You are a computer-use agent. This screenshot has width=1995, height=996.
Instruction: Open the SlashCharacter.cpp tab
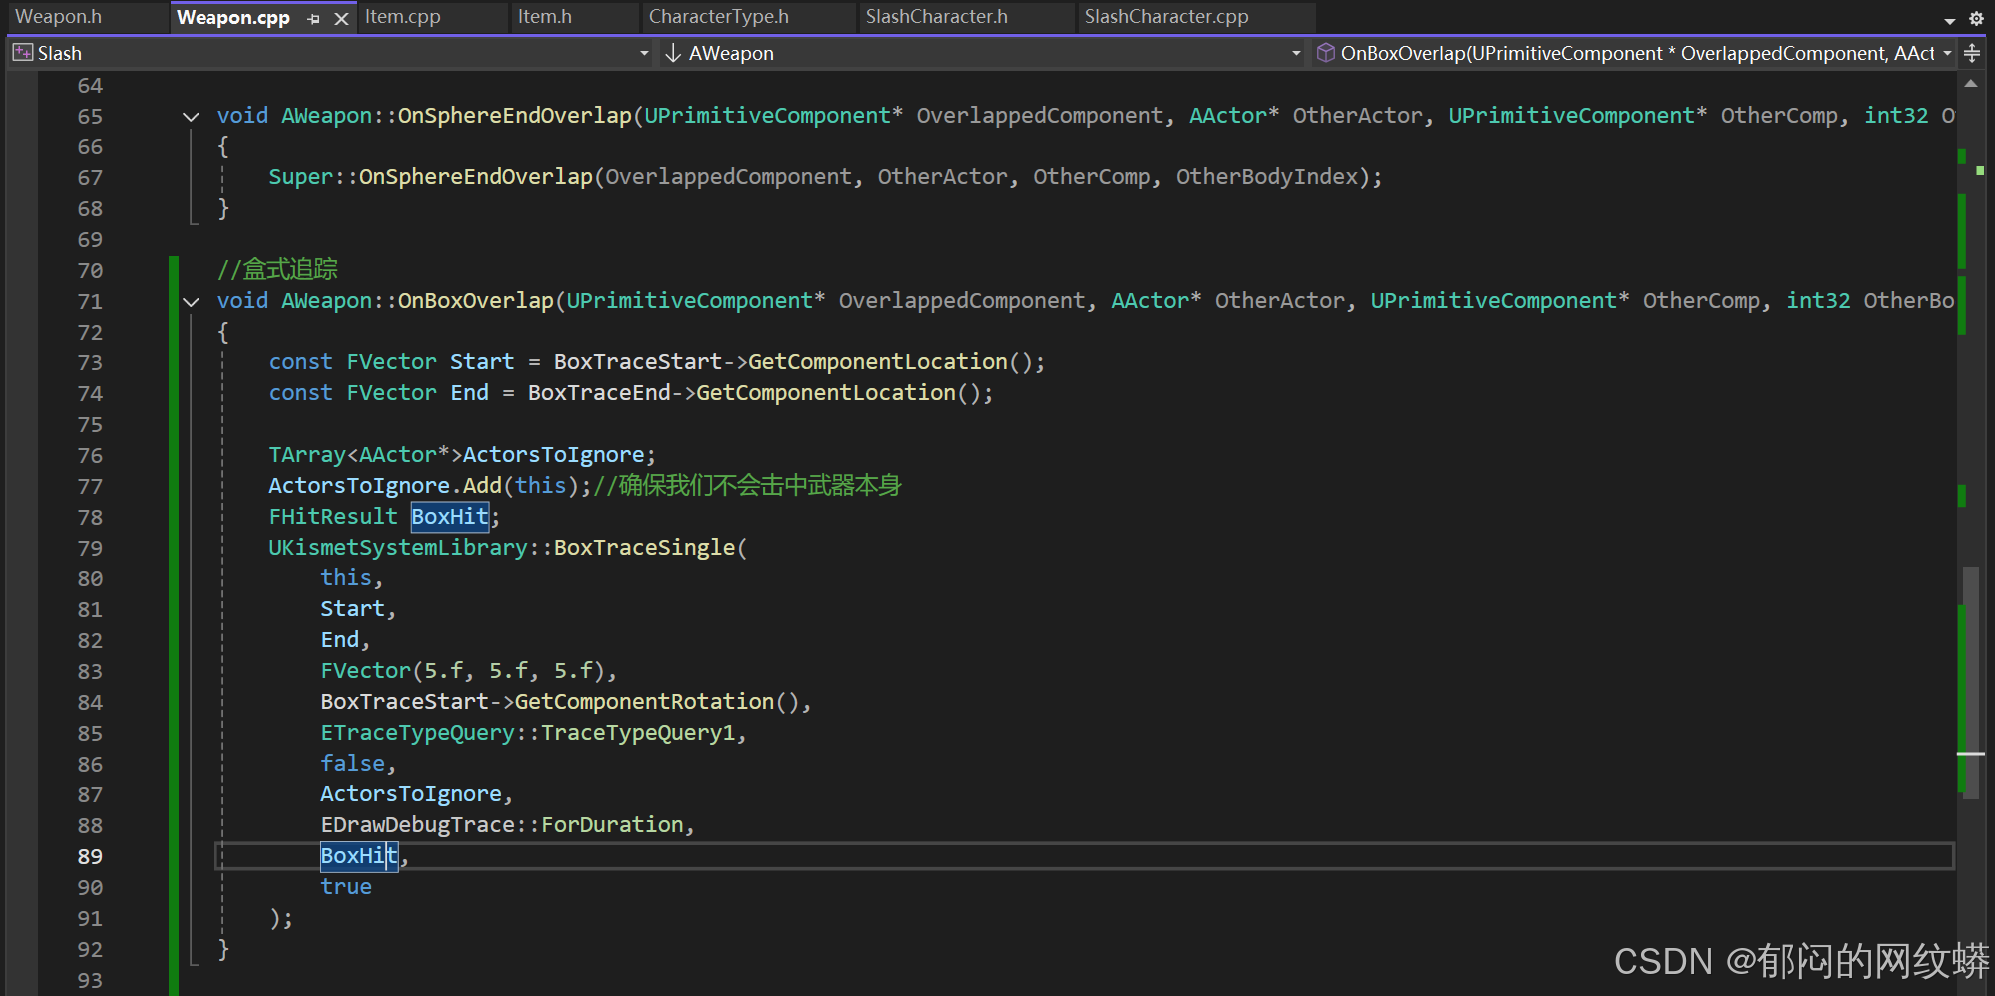pyautogui.click(x=1166, y=17)
